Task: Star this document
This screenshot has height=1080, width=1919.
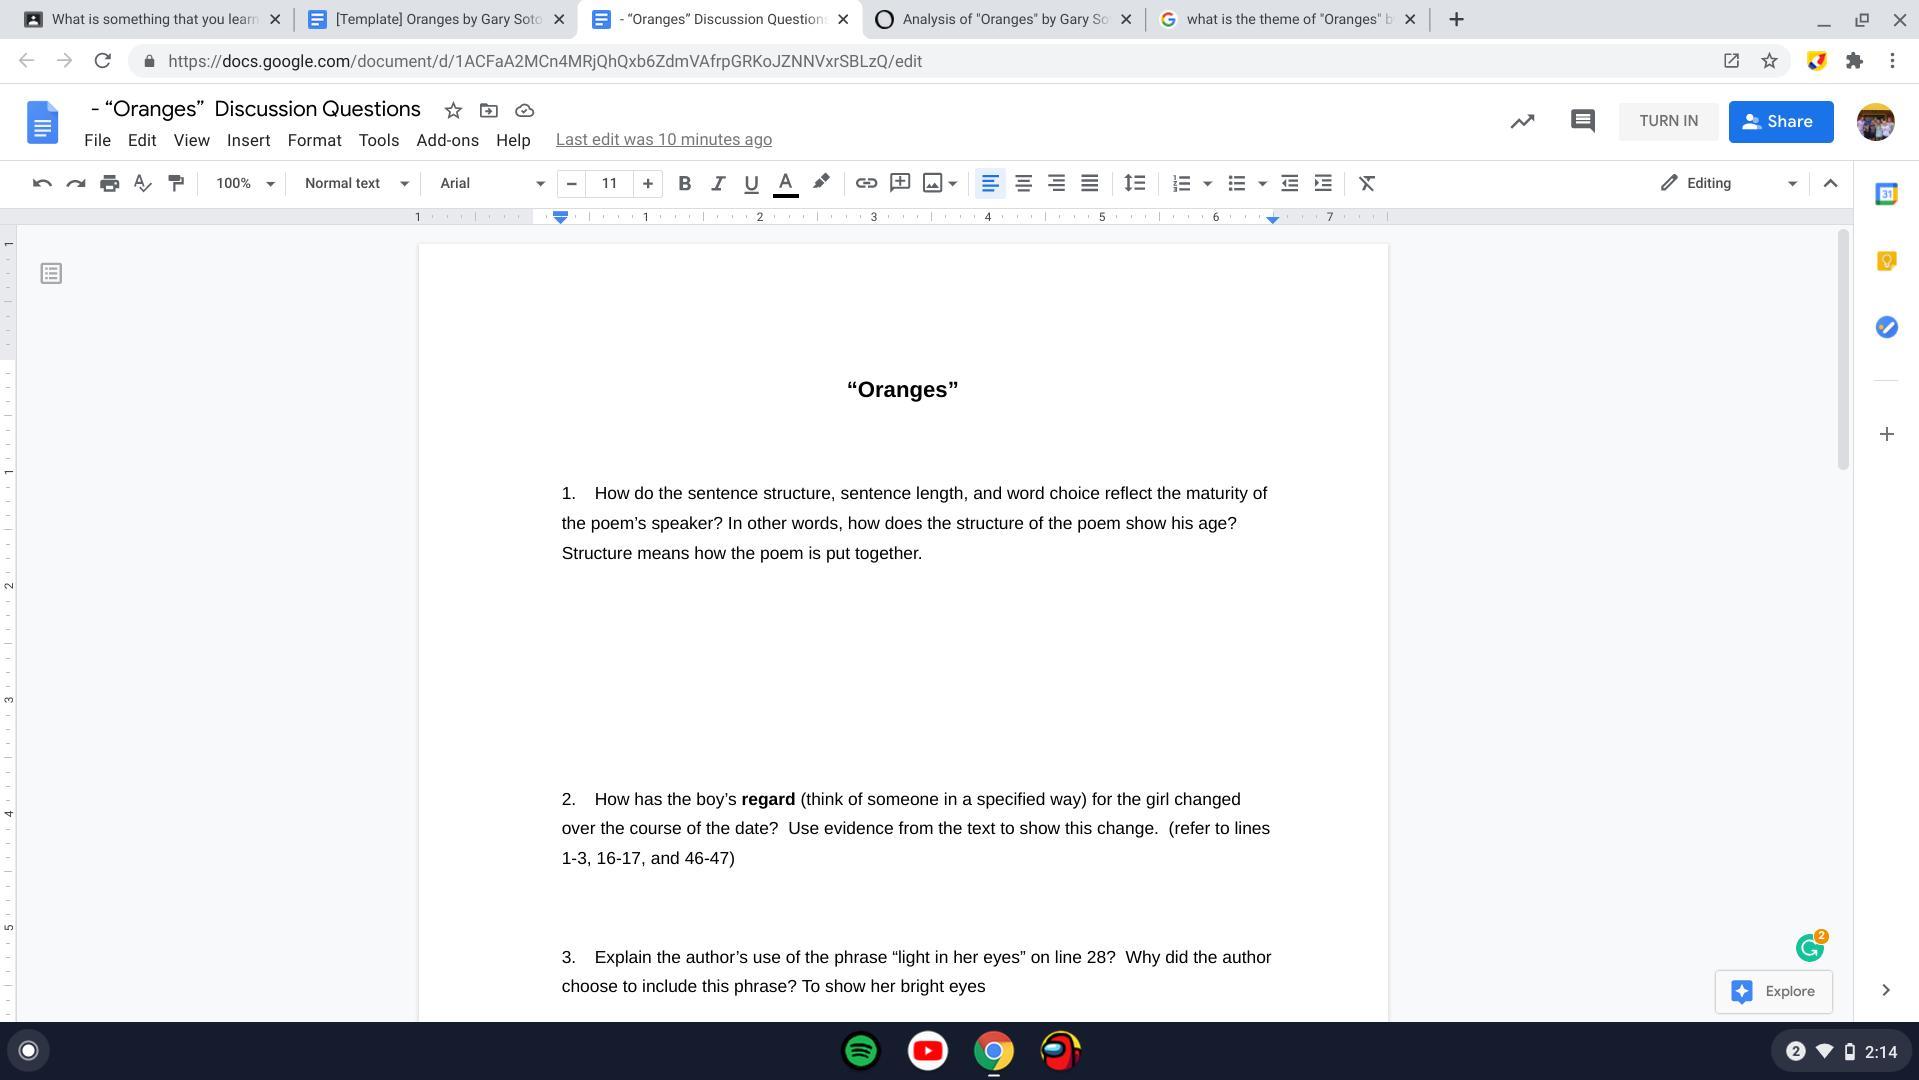Action: [453, 110]
